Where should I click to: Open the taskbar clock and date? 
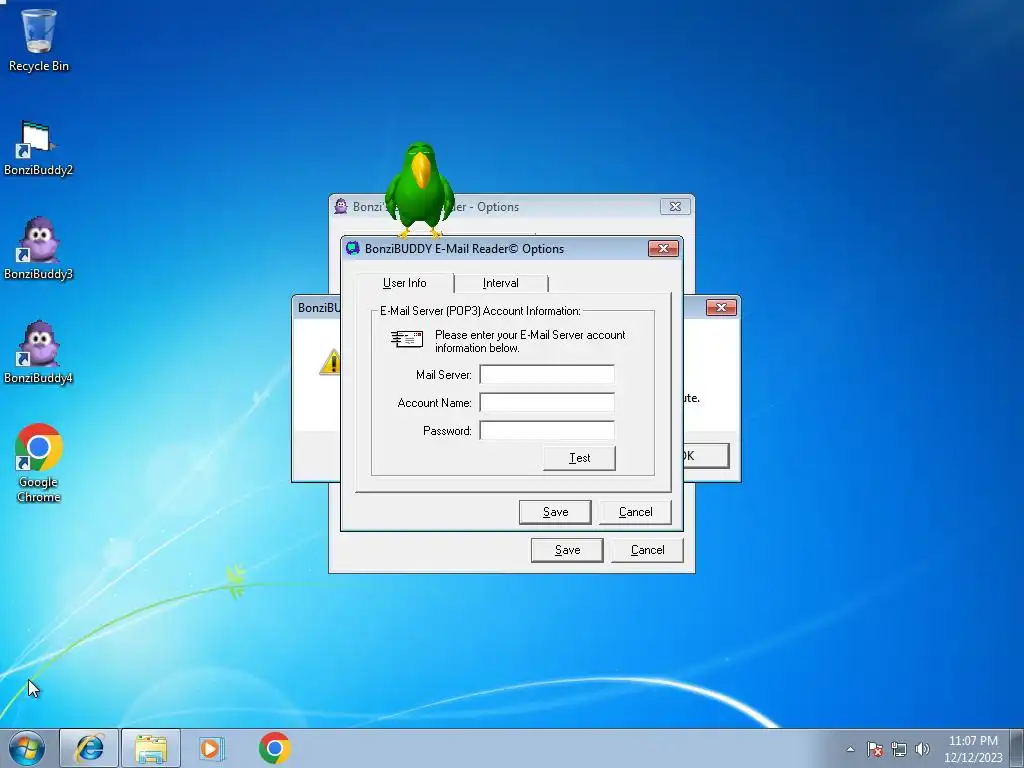(973, 749)
